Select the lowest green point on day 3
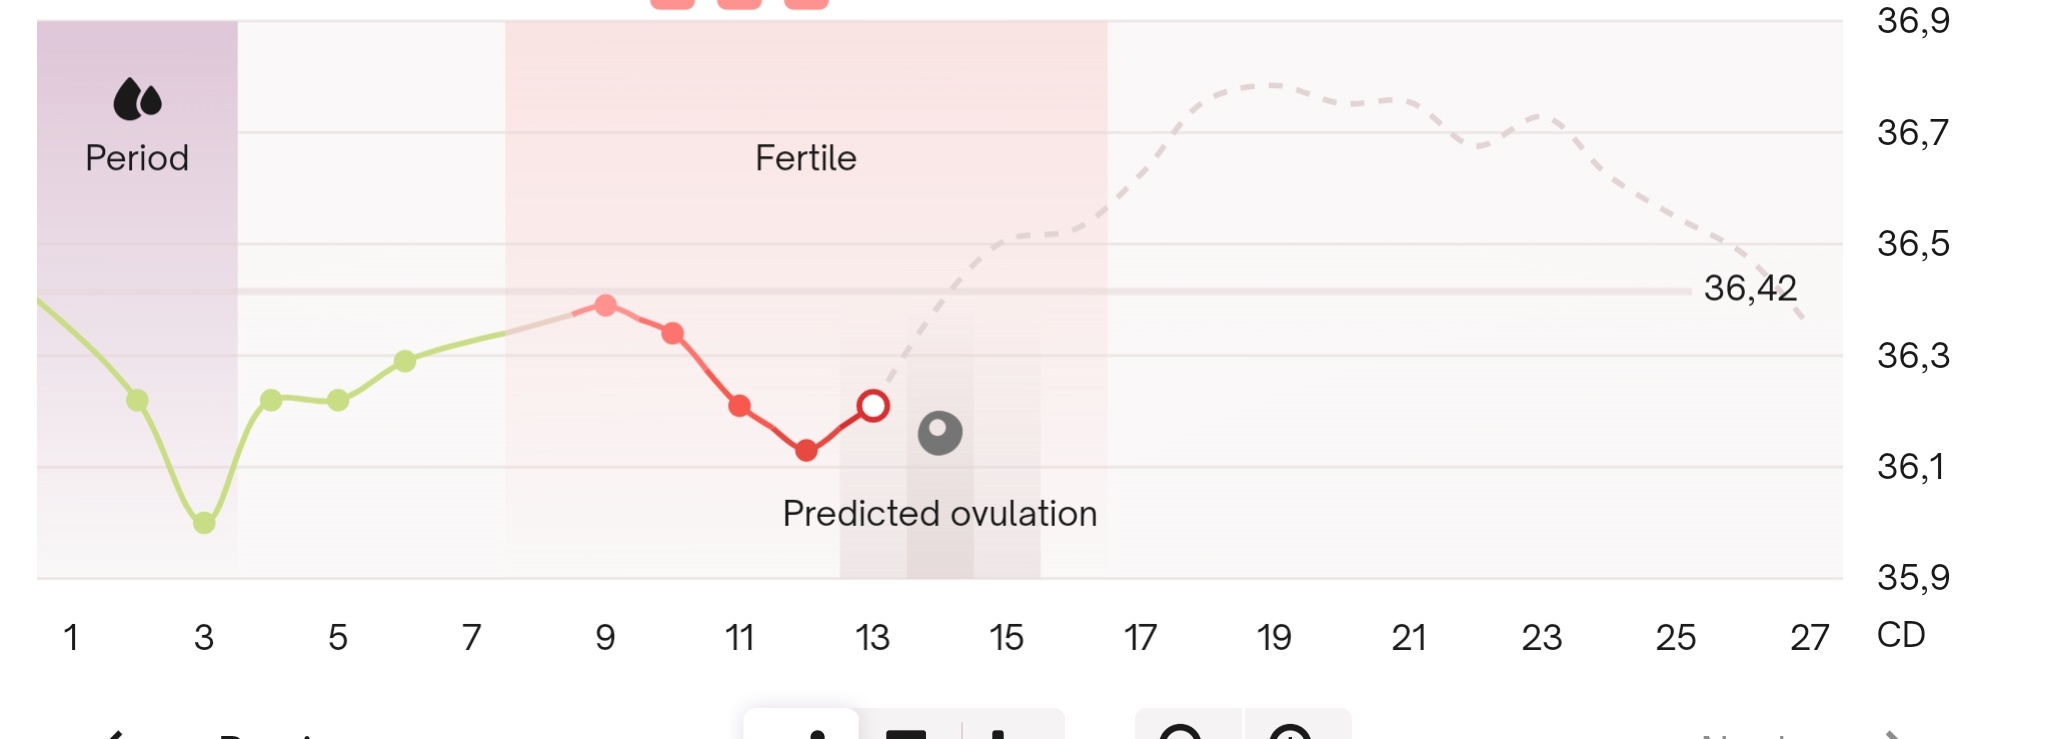This screenshot has width=2046, height=739. pos(204,523)
